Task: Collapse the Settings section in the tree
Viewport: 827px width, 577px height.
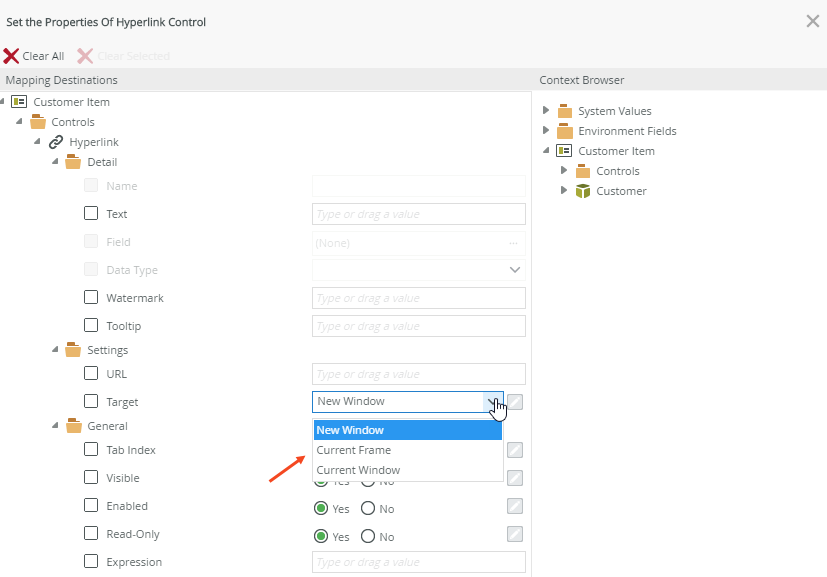Action: coord(56,350)
